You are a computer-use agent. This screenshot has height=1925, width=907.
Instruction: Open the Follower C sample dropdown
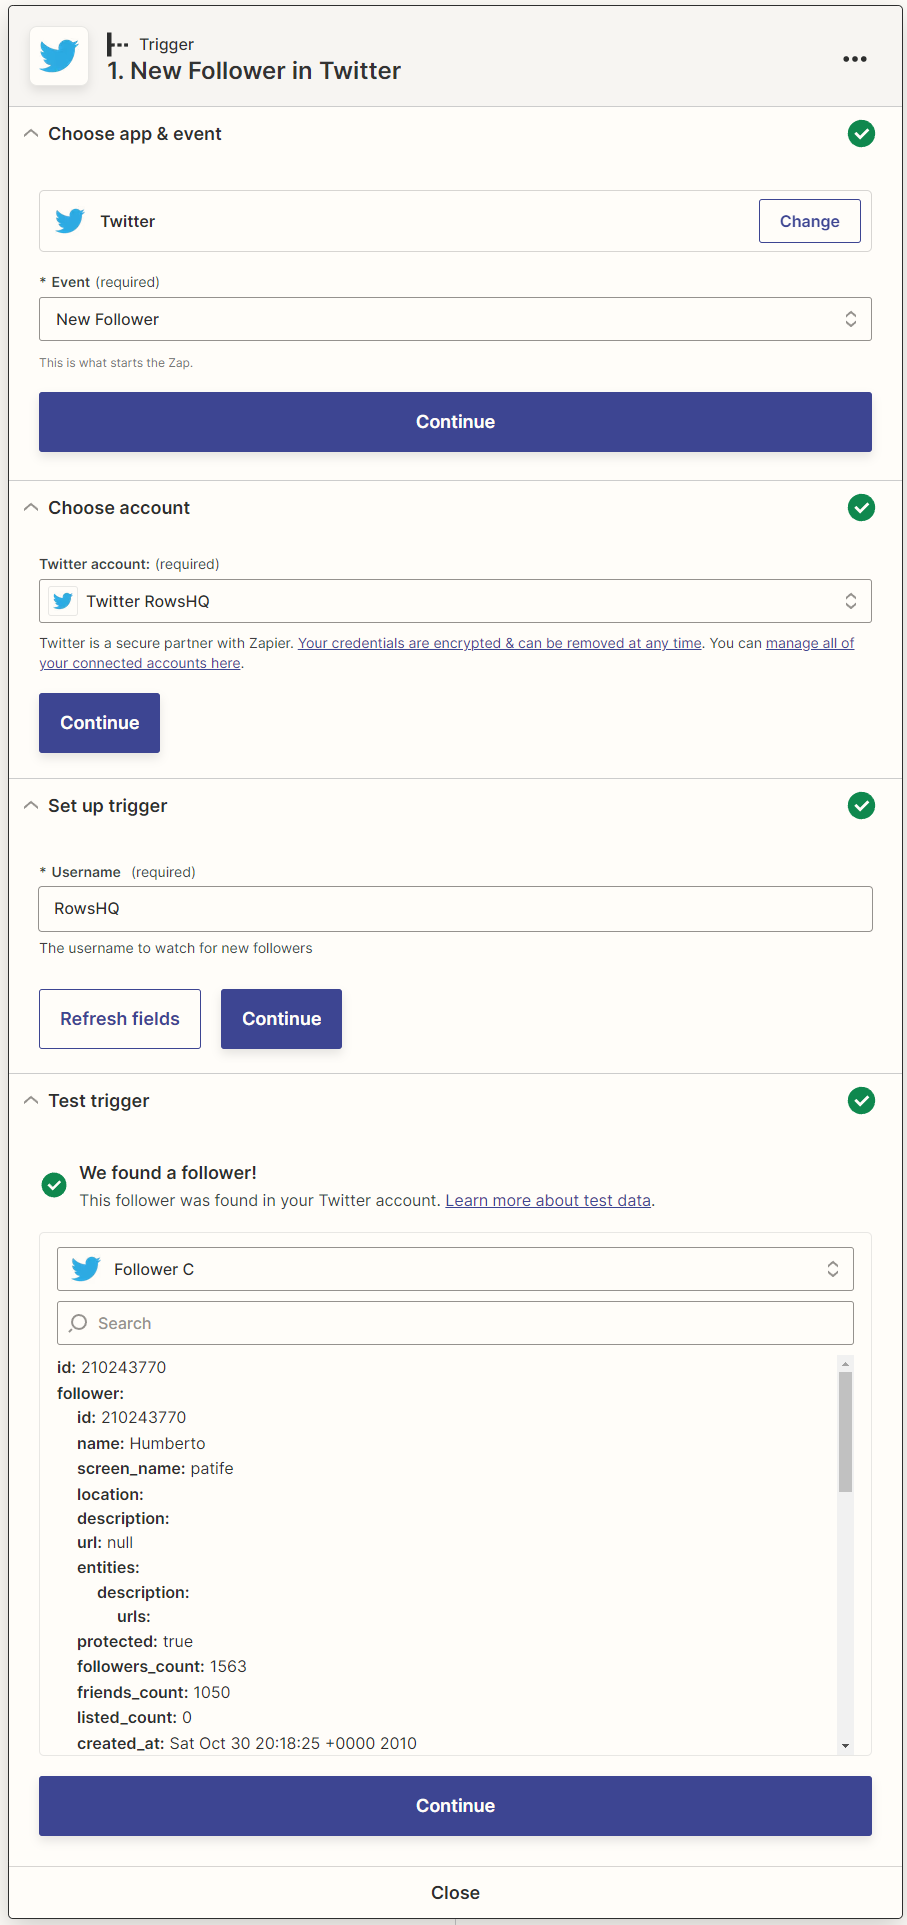455,1269
